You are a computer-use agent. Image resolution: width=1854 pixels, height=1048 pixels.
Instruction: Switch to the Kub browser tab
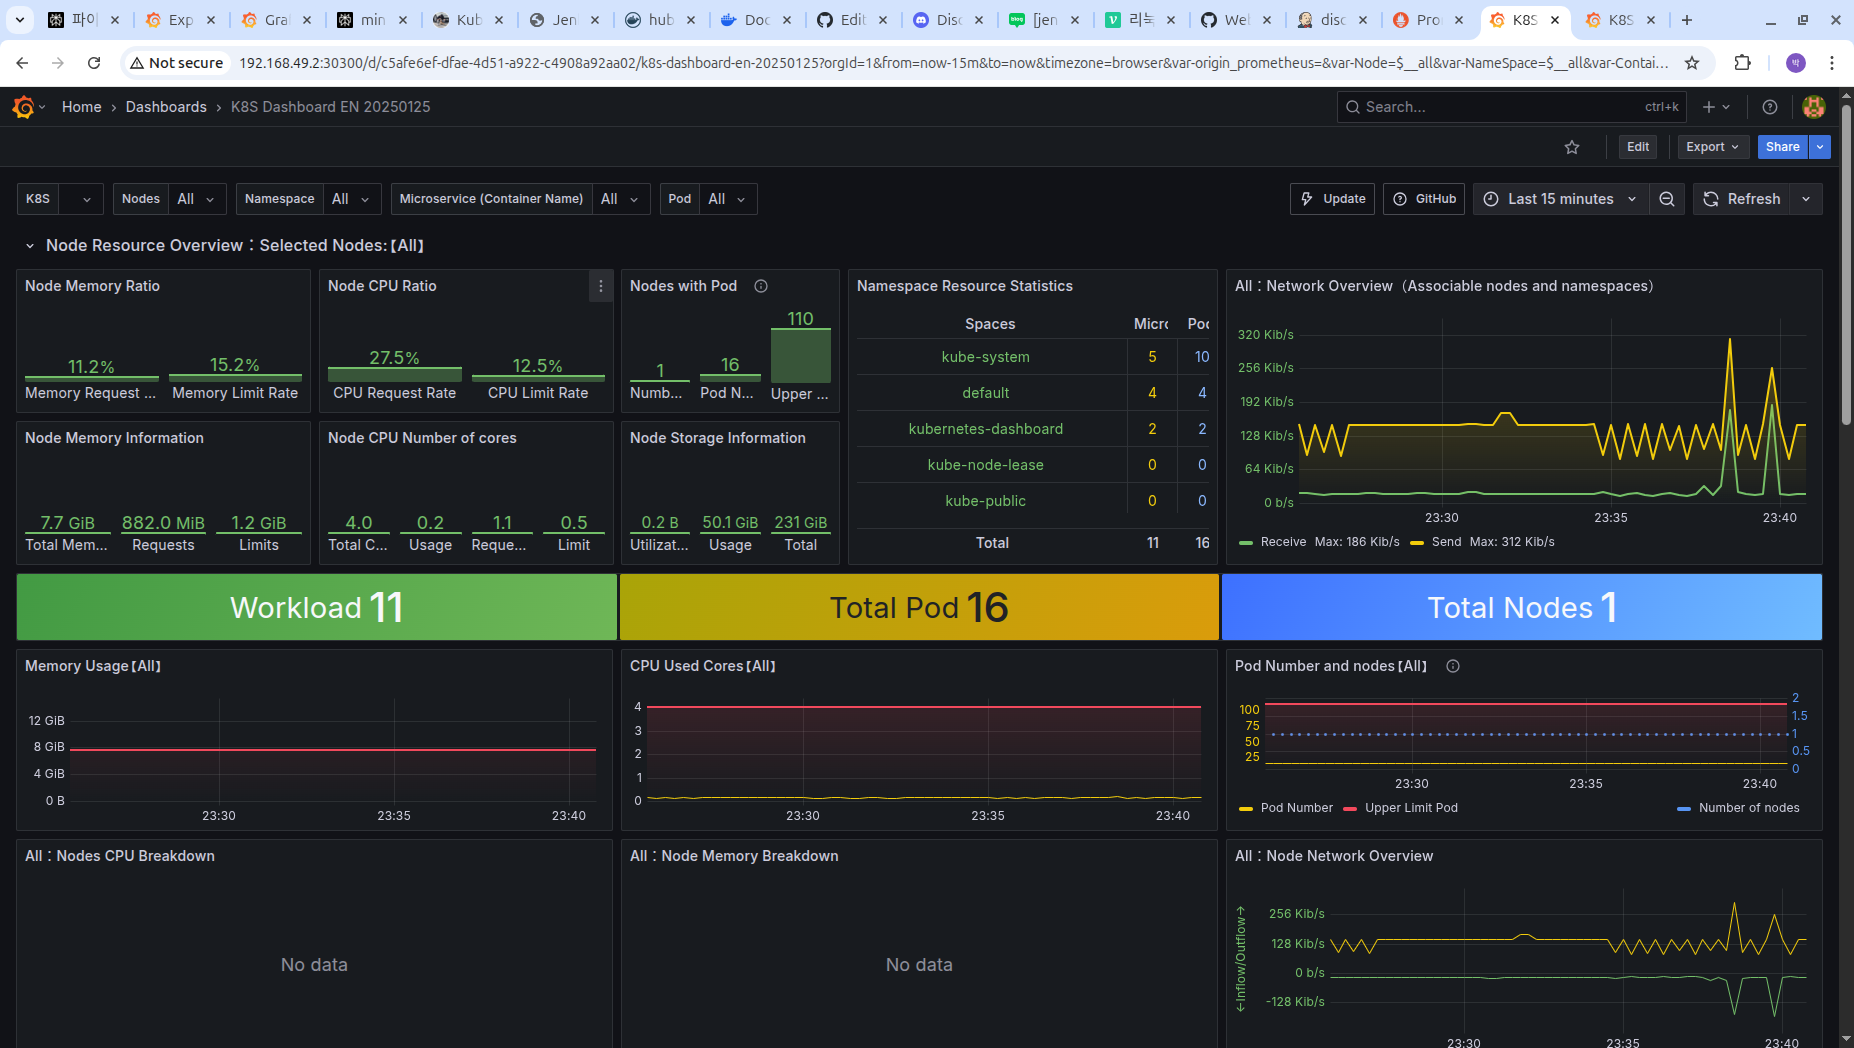coord(469,20)
